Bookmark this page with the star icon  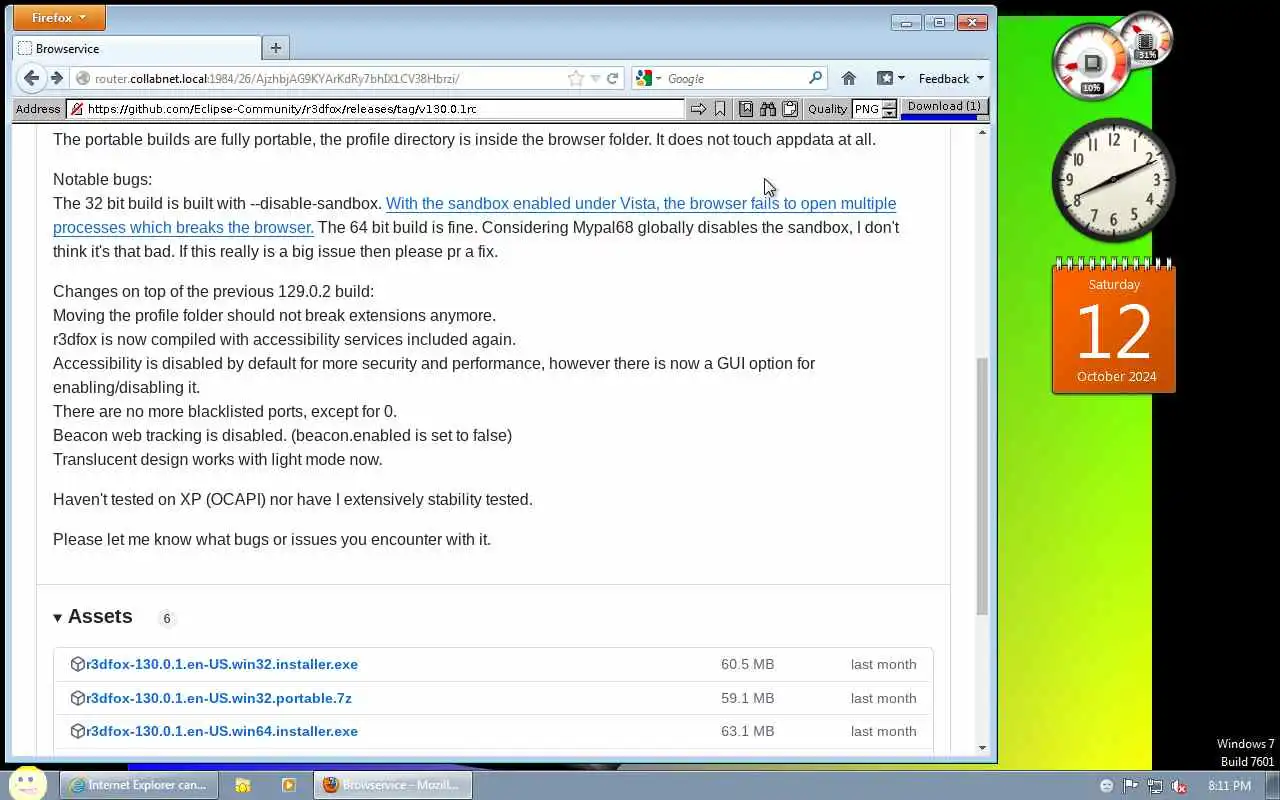coord(575,78)
